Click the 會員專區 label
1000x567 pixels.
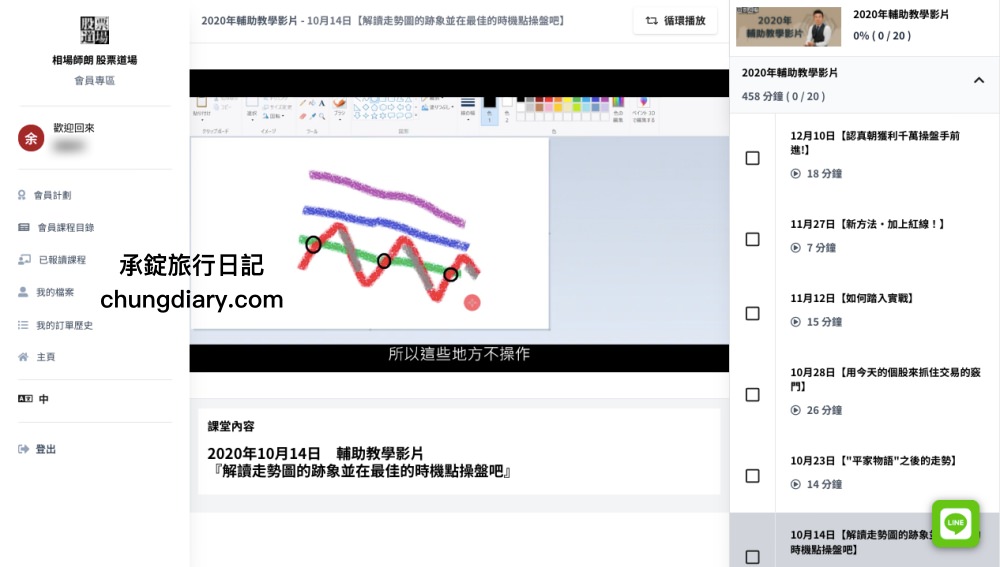[x=94, y=80]
